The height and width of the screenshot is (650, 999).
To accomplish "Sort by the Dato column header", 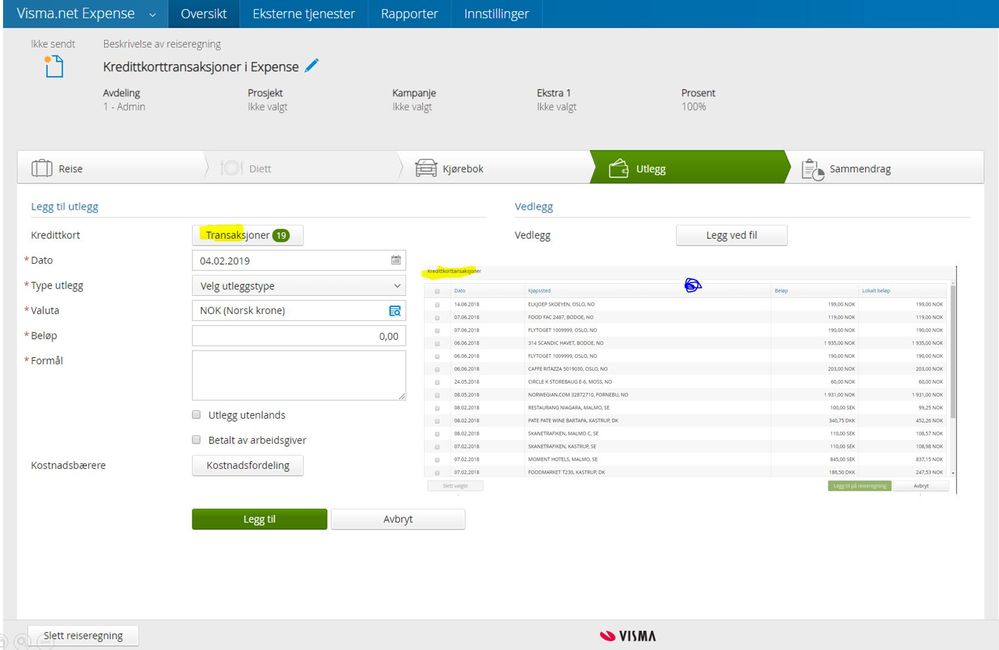I will pyautogui.click(x=459, y=291).
